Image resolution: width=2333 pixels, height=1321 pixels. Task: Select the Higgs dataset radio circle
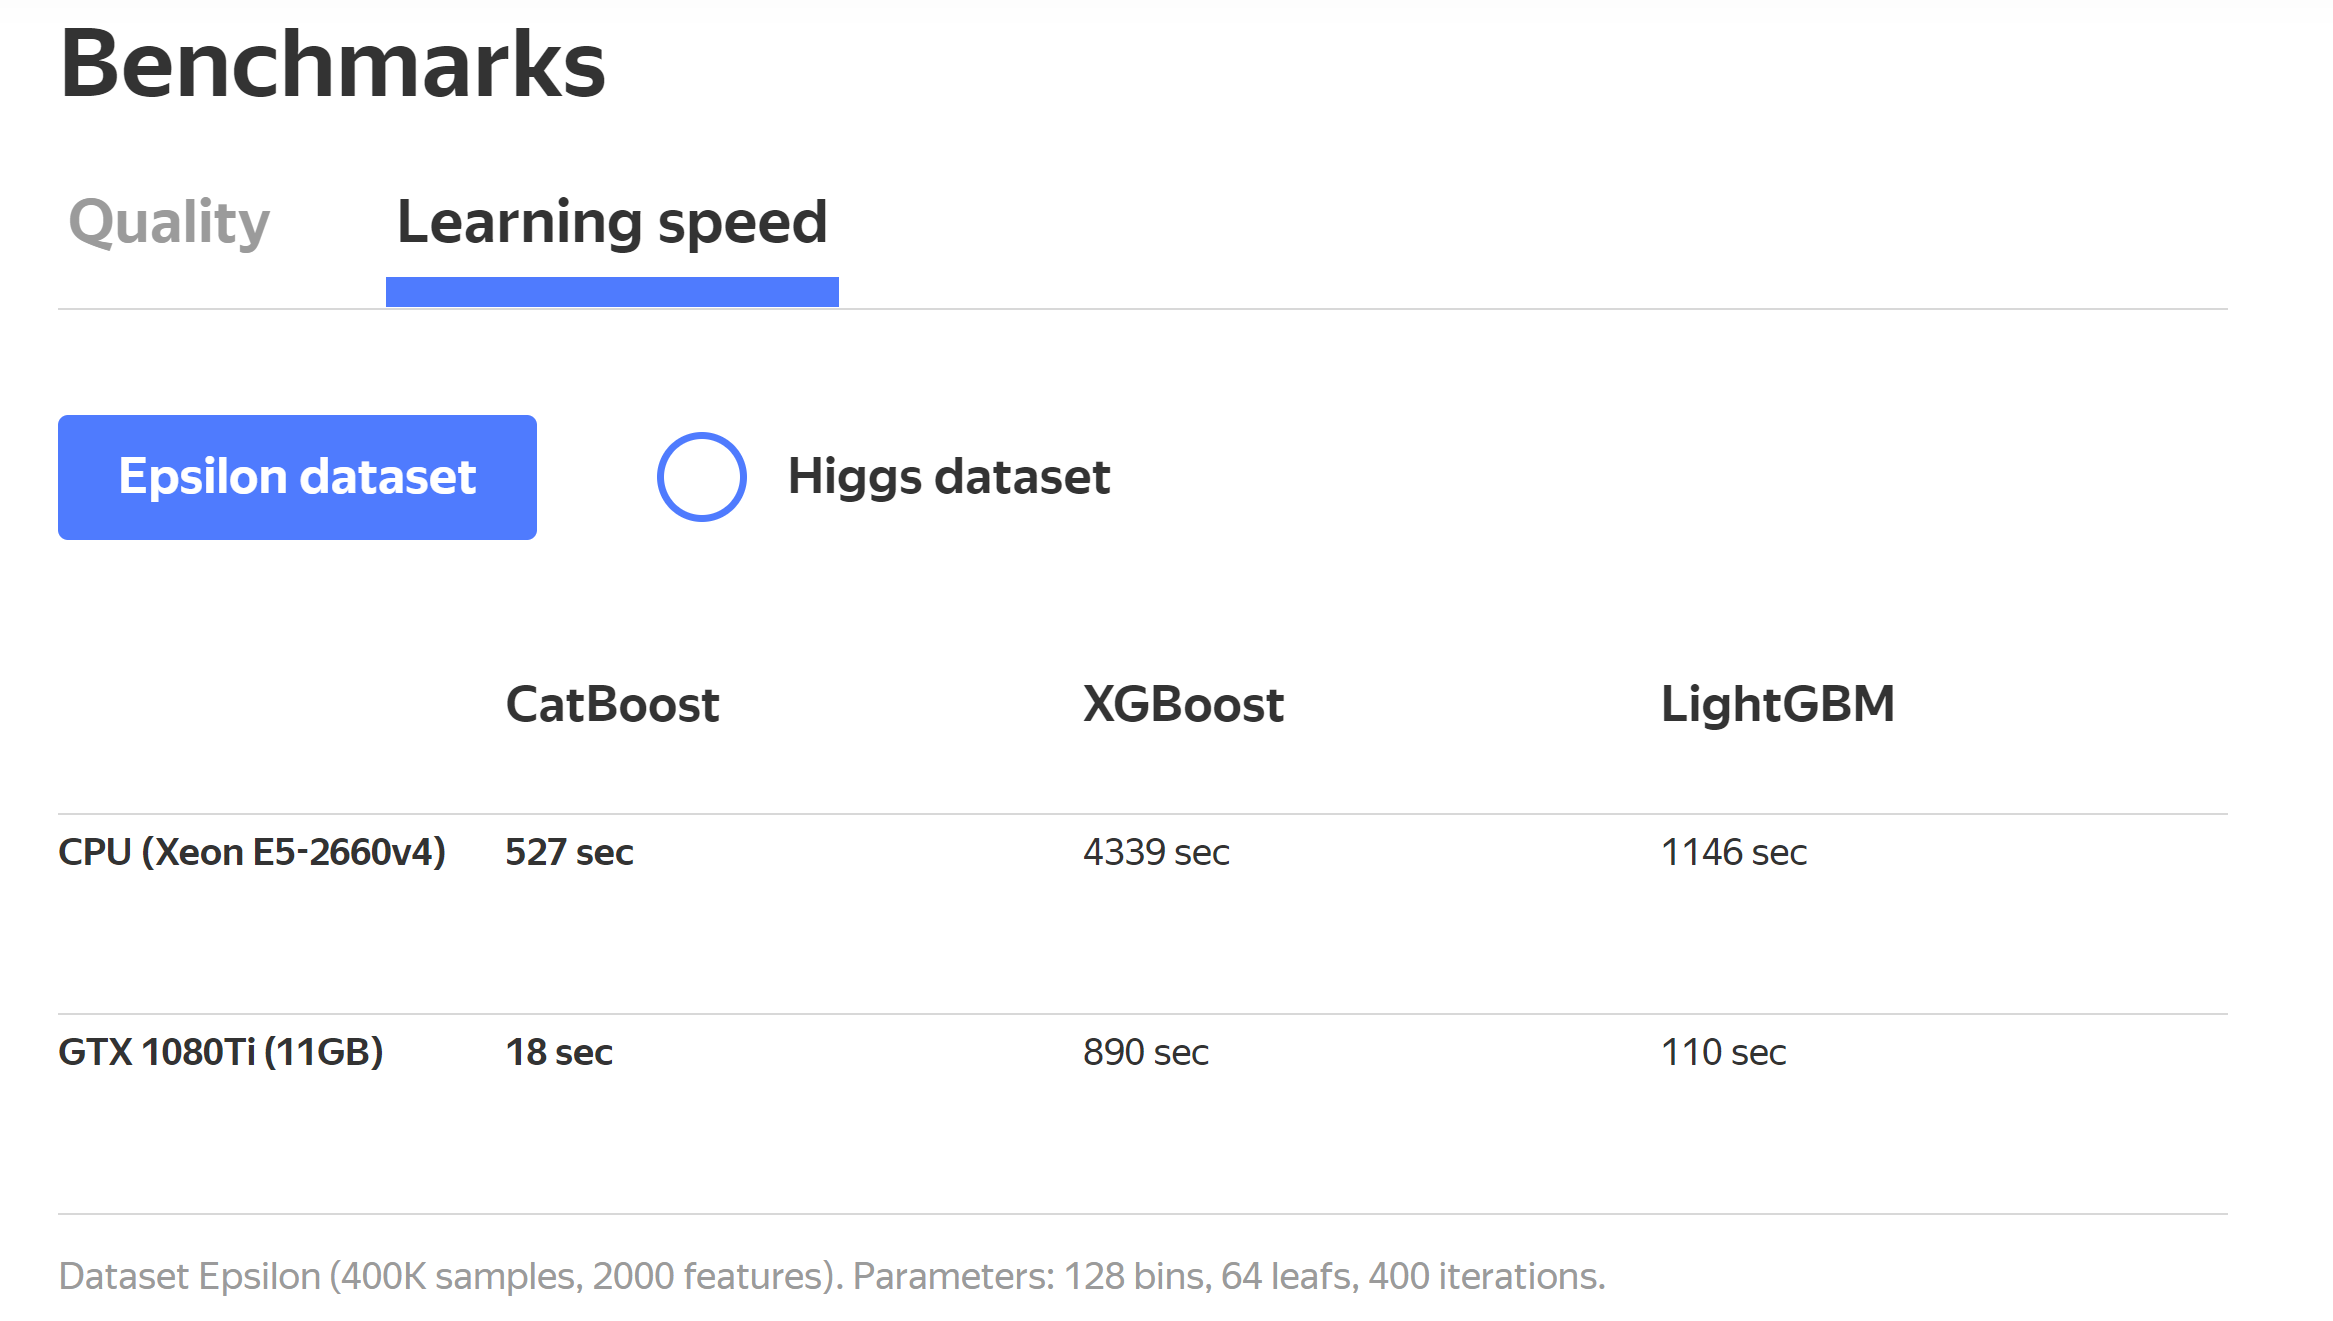point(701,477)
